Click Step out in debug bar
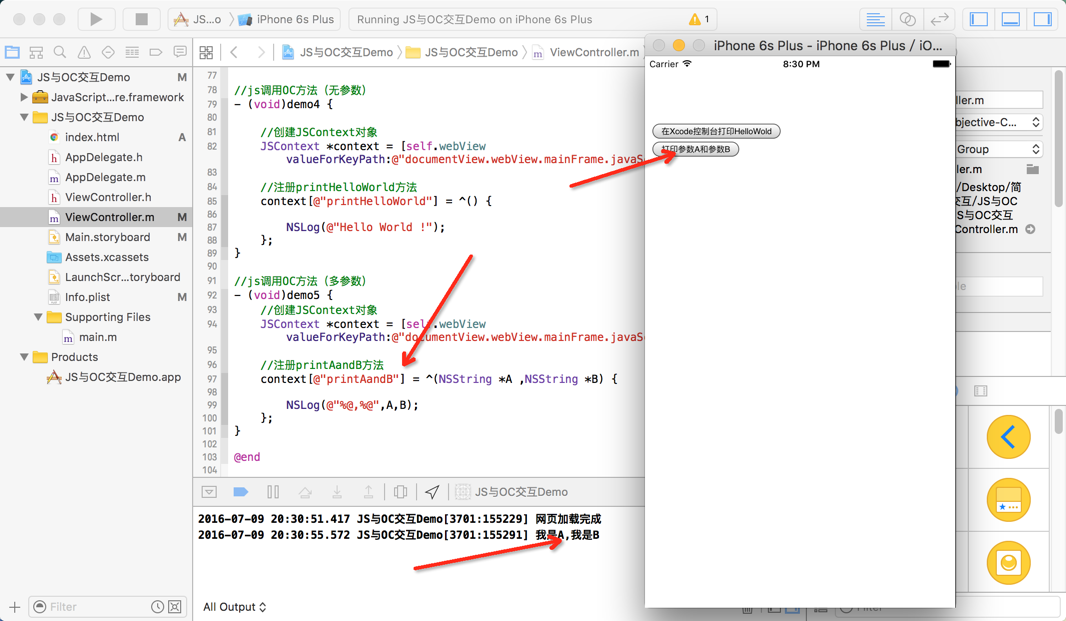 click(x=368, y=492)
